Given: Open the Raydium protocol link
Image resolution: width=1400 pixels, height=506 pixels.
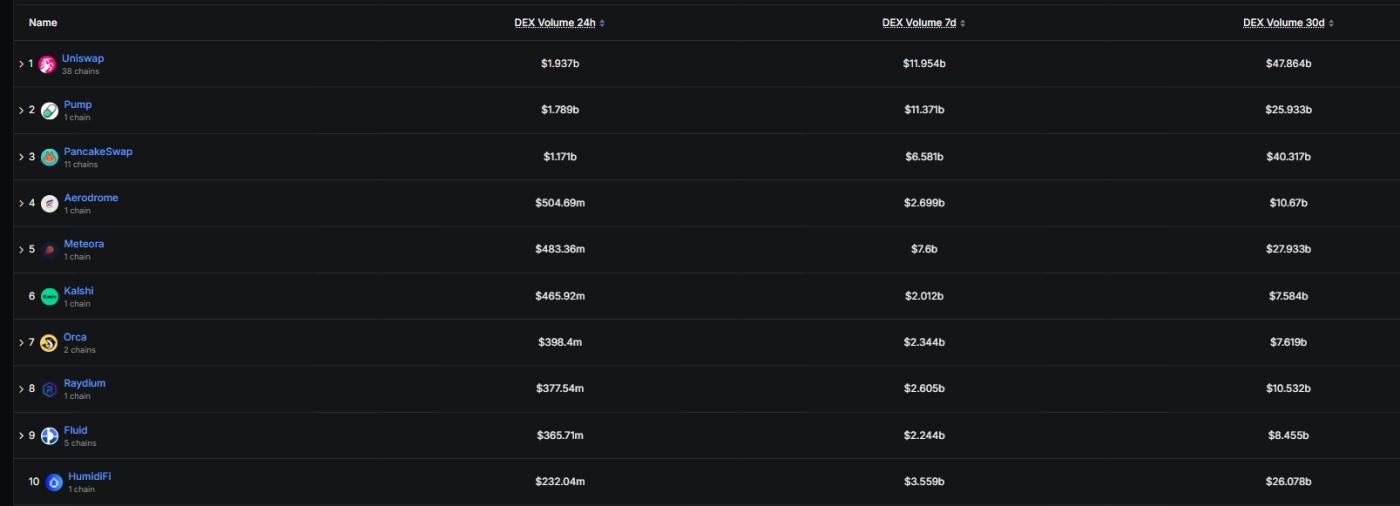Looking at the screenshot, I should pyautogui.click(x=84, y=383).
